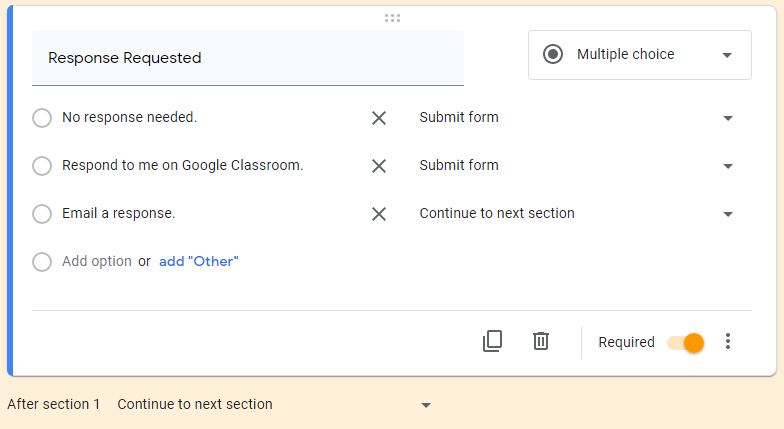Grab the drag handle at card top
The width and height of the screenshot is (784, 429).
(x=392, y=18)
